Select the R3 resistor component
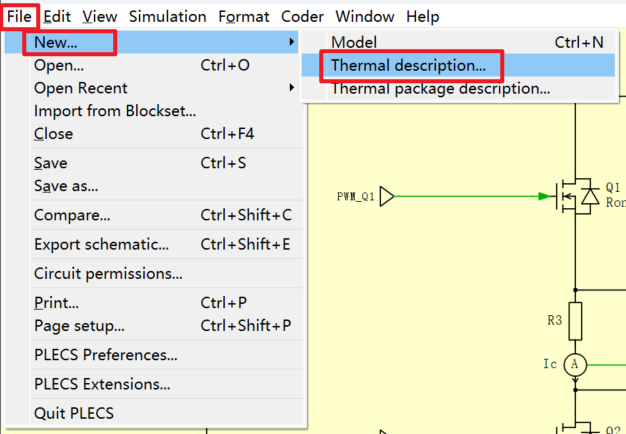The height and width of the screenshot is (434, 626). point(575,319)
